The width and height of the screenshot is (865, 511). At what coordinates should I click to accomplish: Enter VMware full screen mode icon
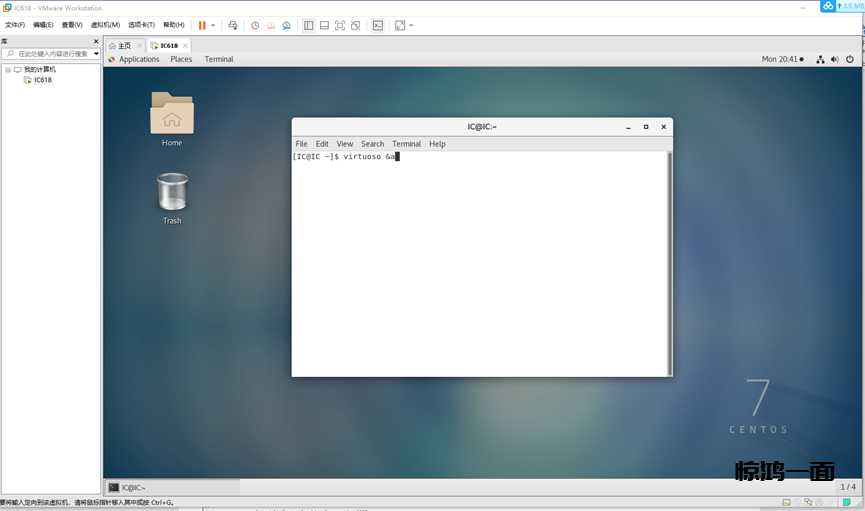(340, 25)
